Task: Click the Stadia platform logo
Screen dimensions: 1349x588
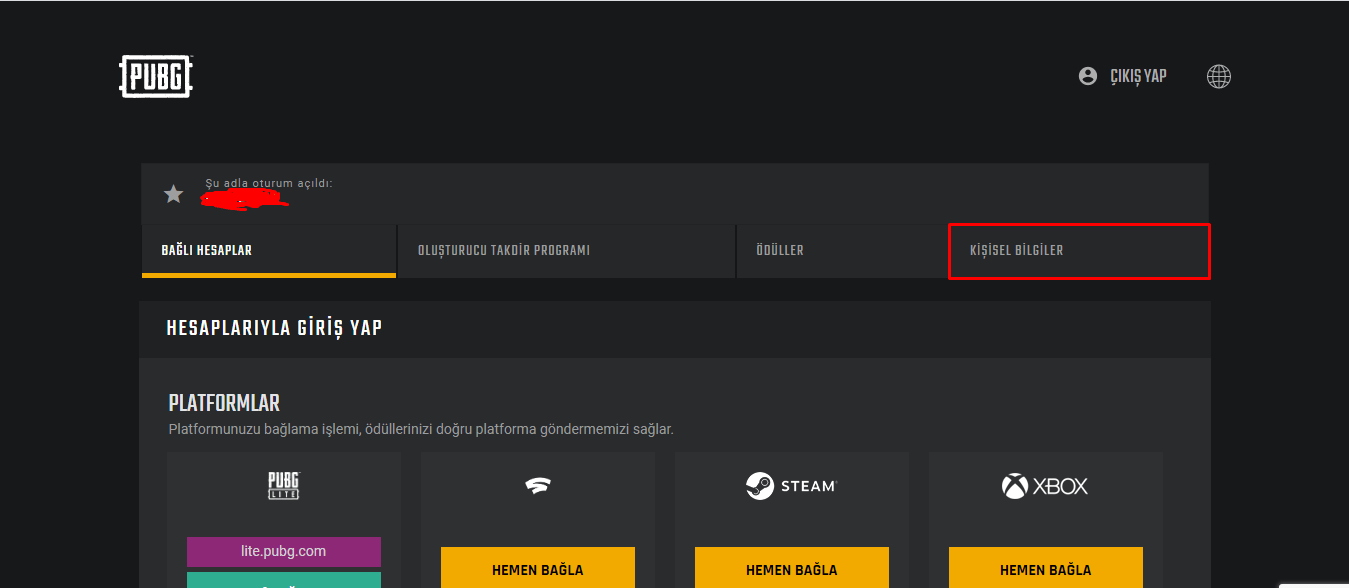Action: click(x=538, y=487)
